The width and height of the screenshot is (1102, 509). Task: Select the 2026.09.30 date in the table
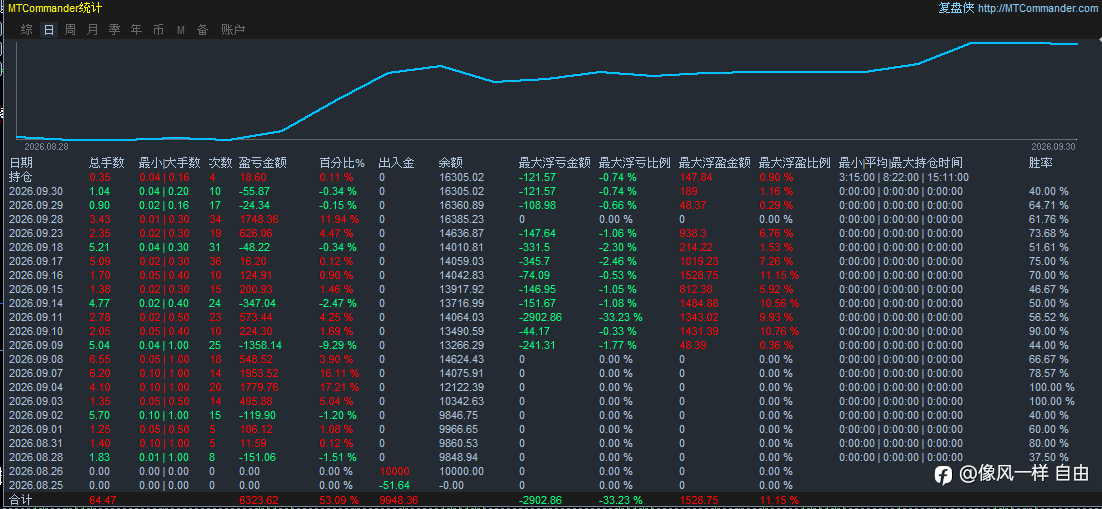tap(36, 191)
